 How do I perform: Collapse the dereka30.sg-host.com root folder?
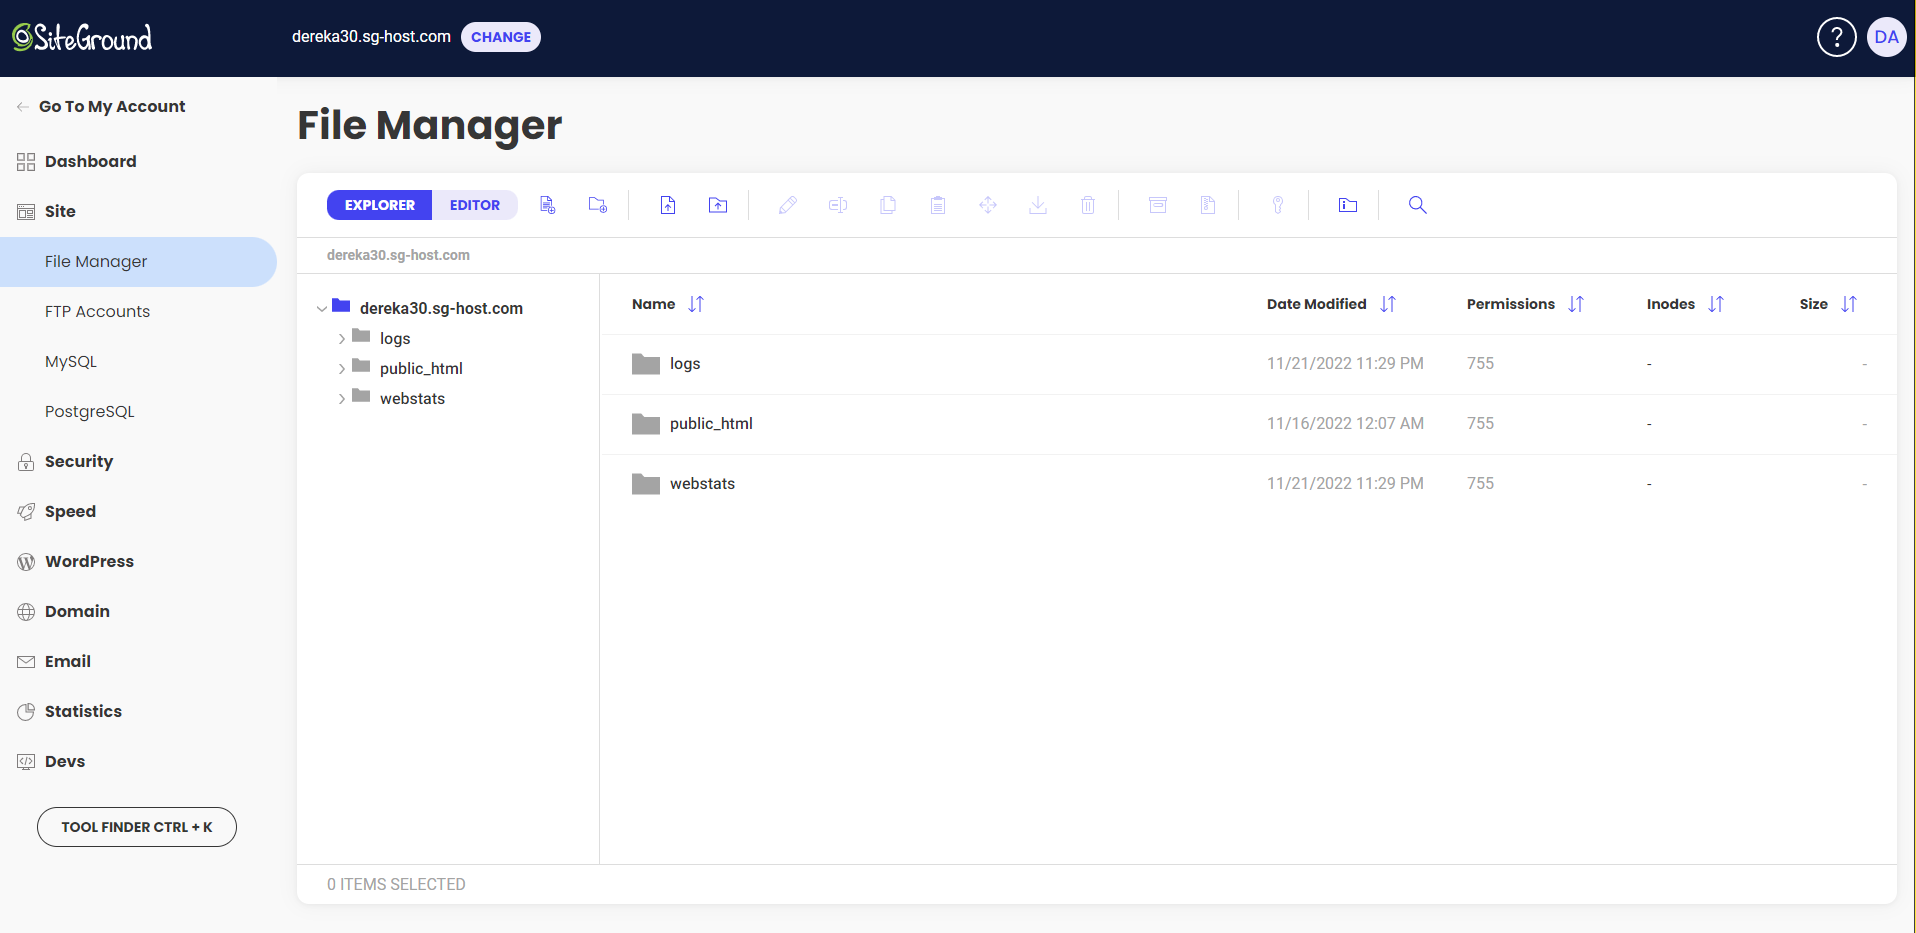coord(322,309)
